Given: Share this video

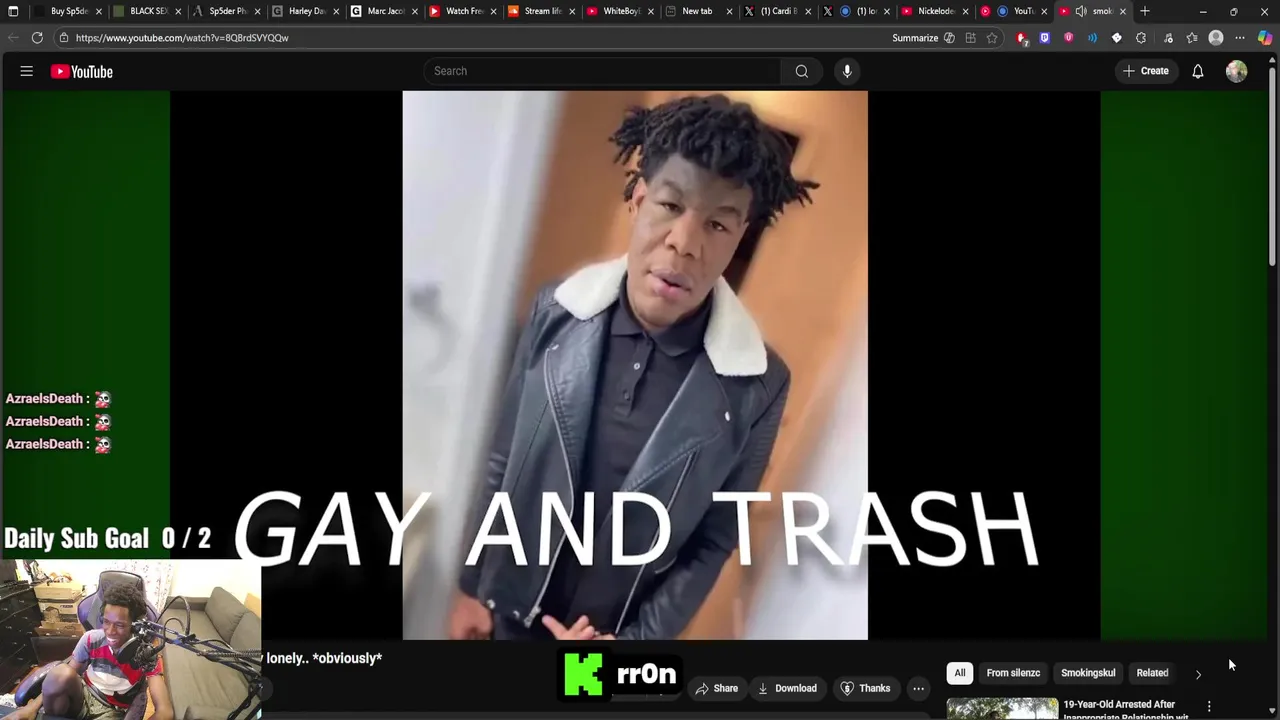Looking at the screenshot, I should coord(716,688).
